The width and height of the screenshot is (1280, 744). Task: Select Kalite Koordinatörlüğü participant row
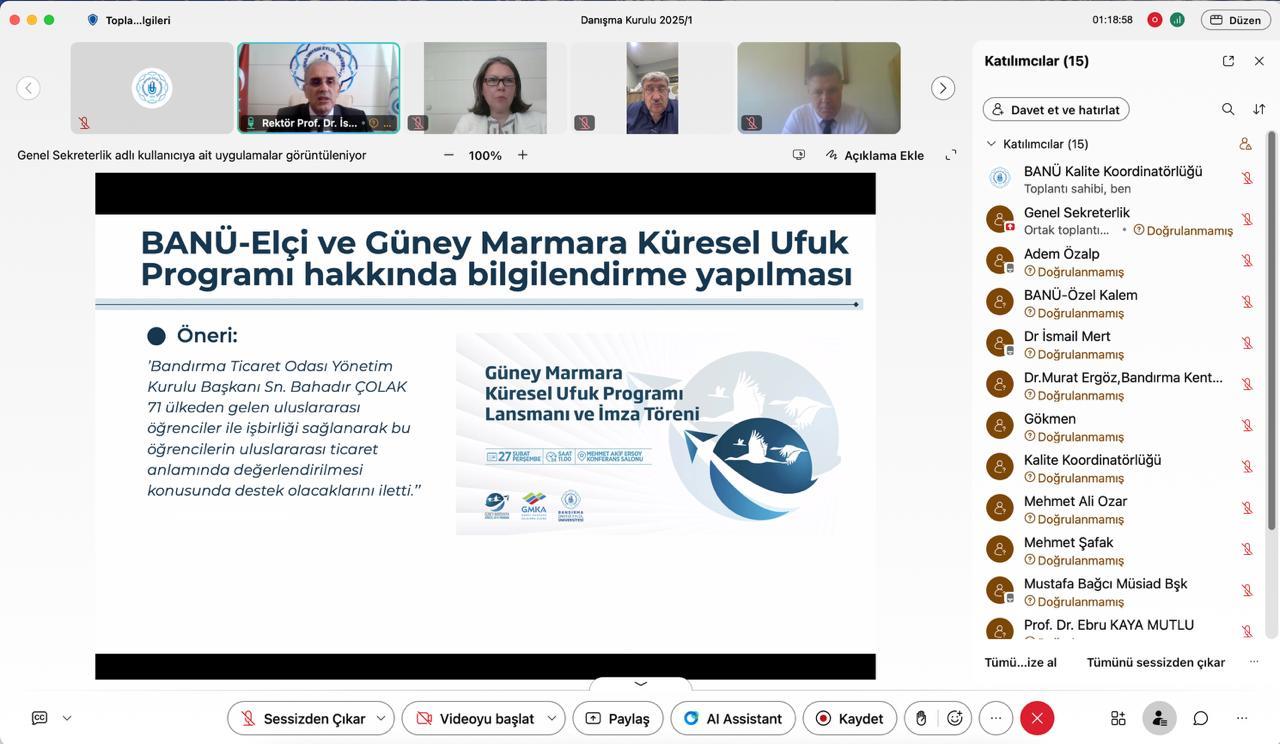1120,467
